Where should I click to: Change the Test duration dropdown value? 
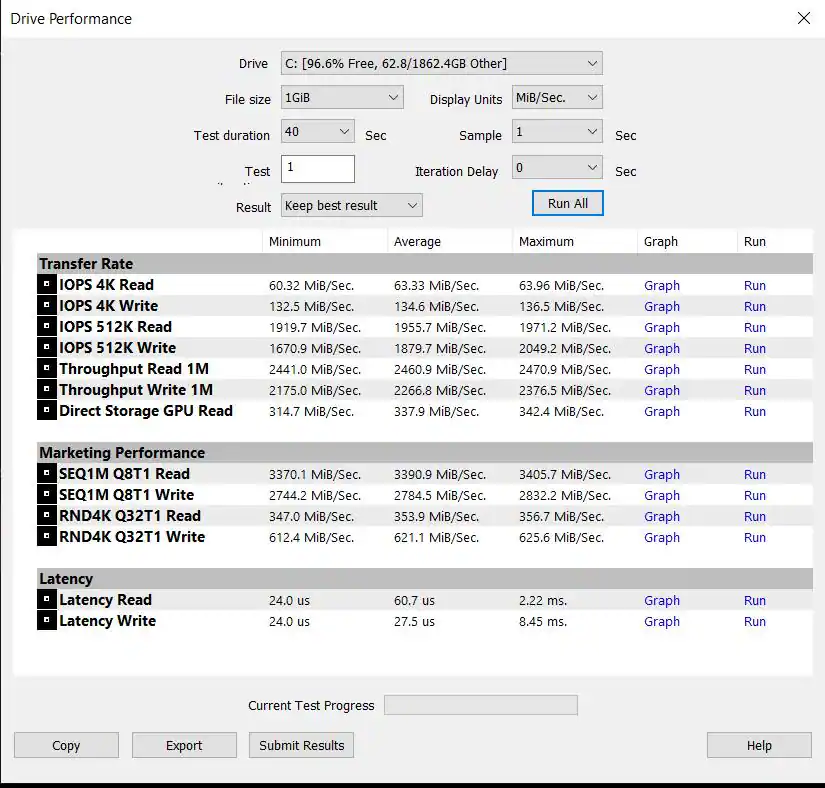click(318, 132)
